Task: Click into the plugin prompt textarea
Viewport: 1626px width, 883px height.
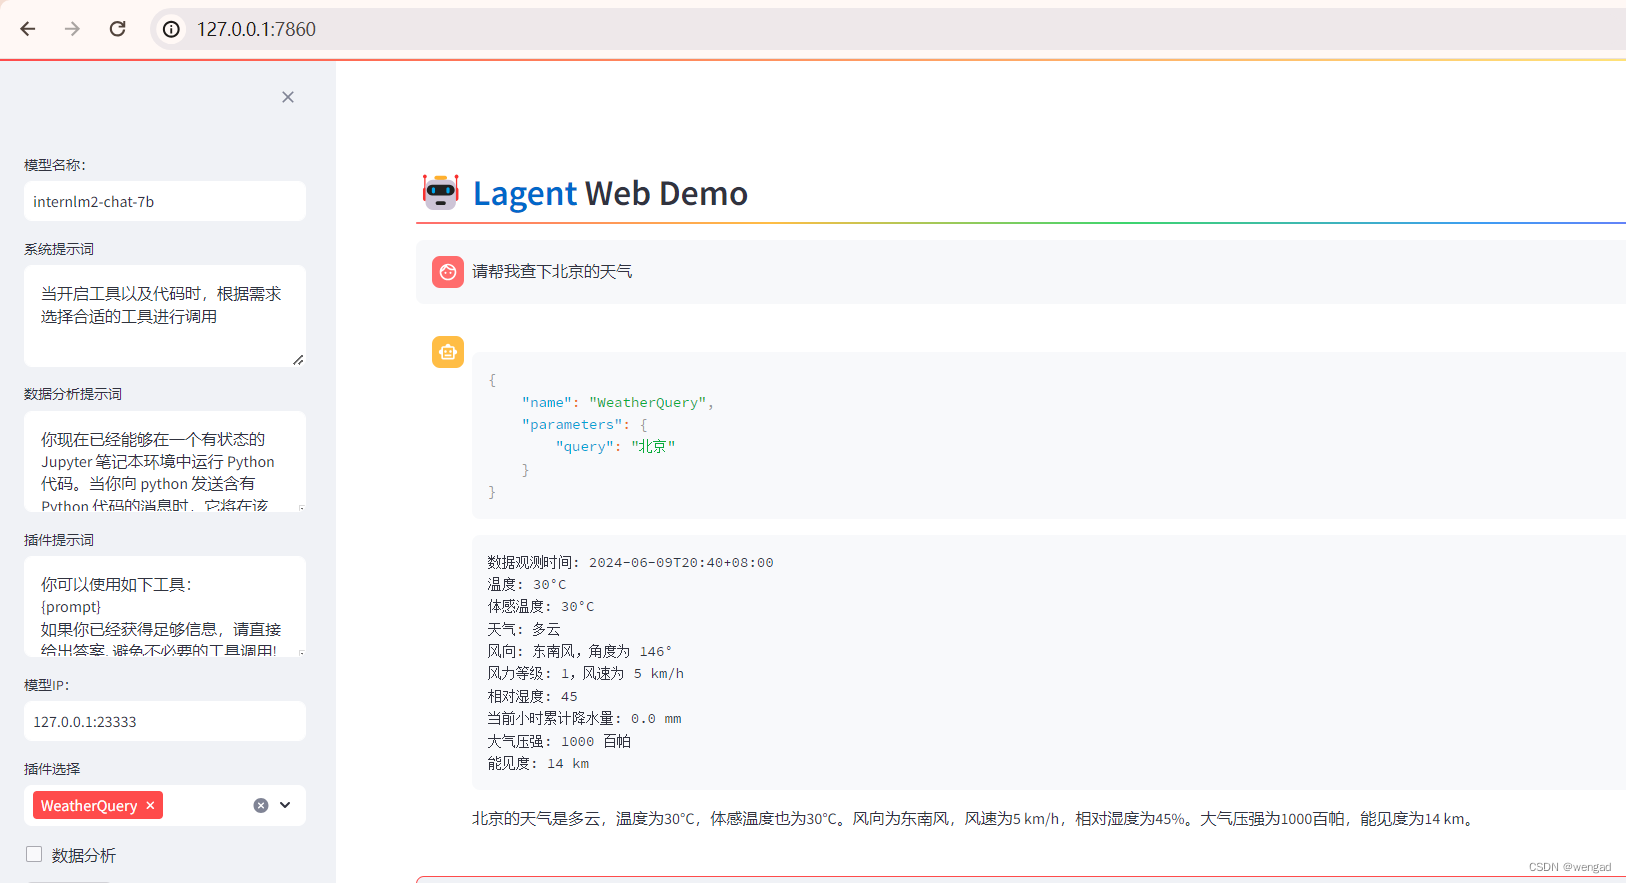Action: pyautogui.click(x=165, y=606)
